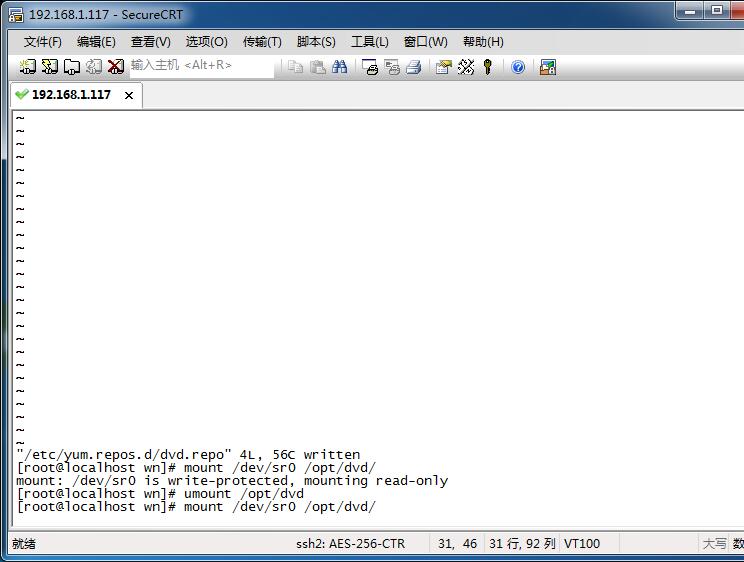Open Global Options tools icon

click(466, 67)
